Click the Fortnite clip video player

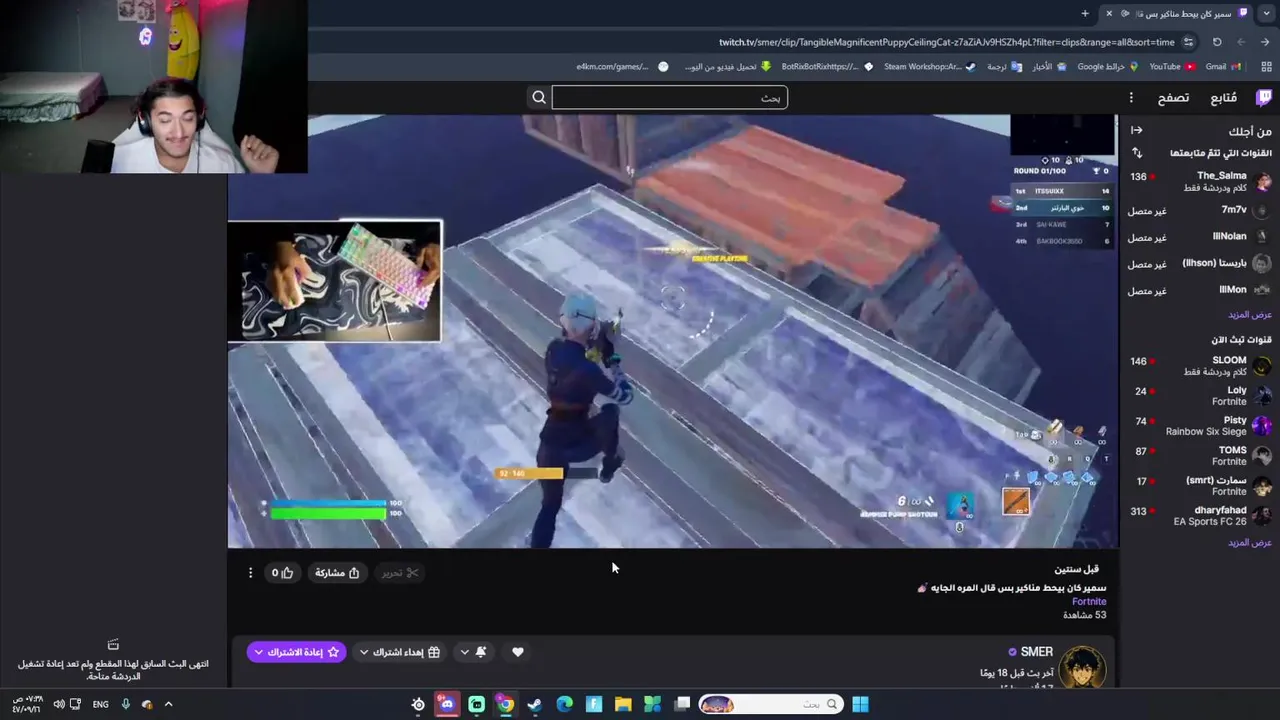click(x=672, y=331)
